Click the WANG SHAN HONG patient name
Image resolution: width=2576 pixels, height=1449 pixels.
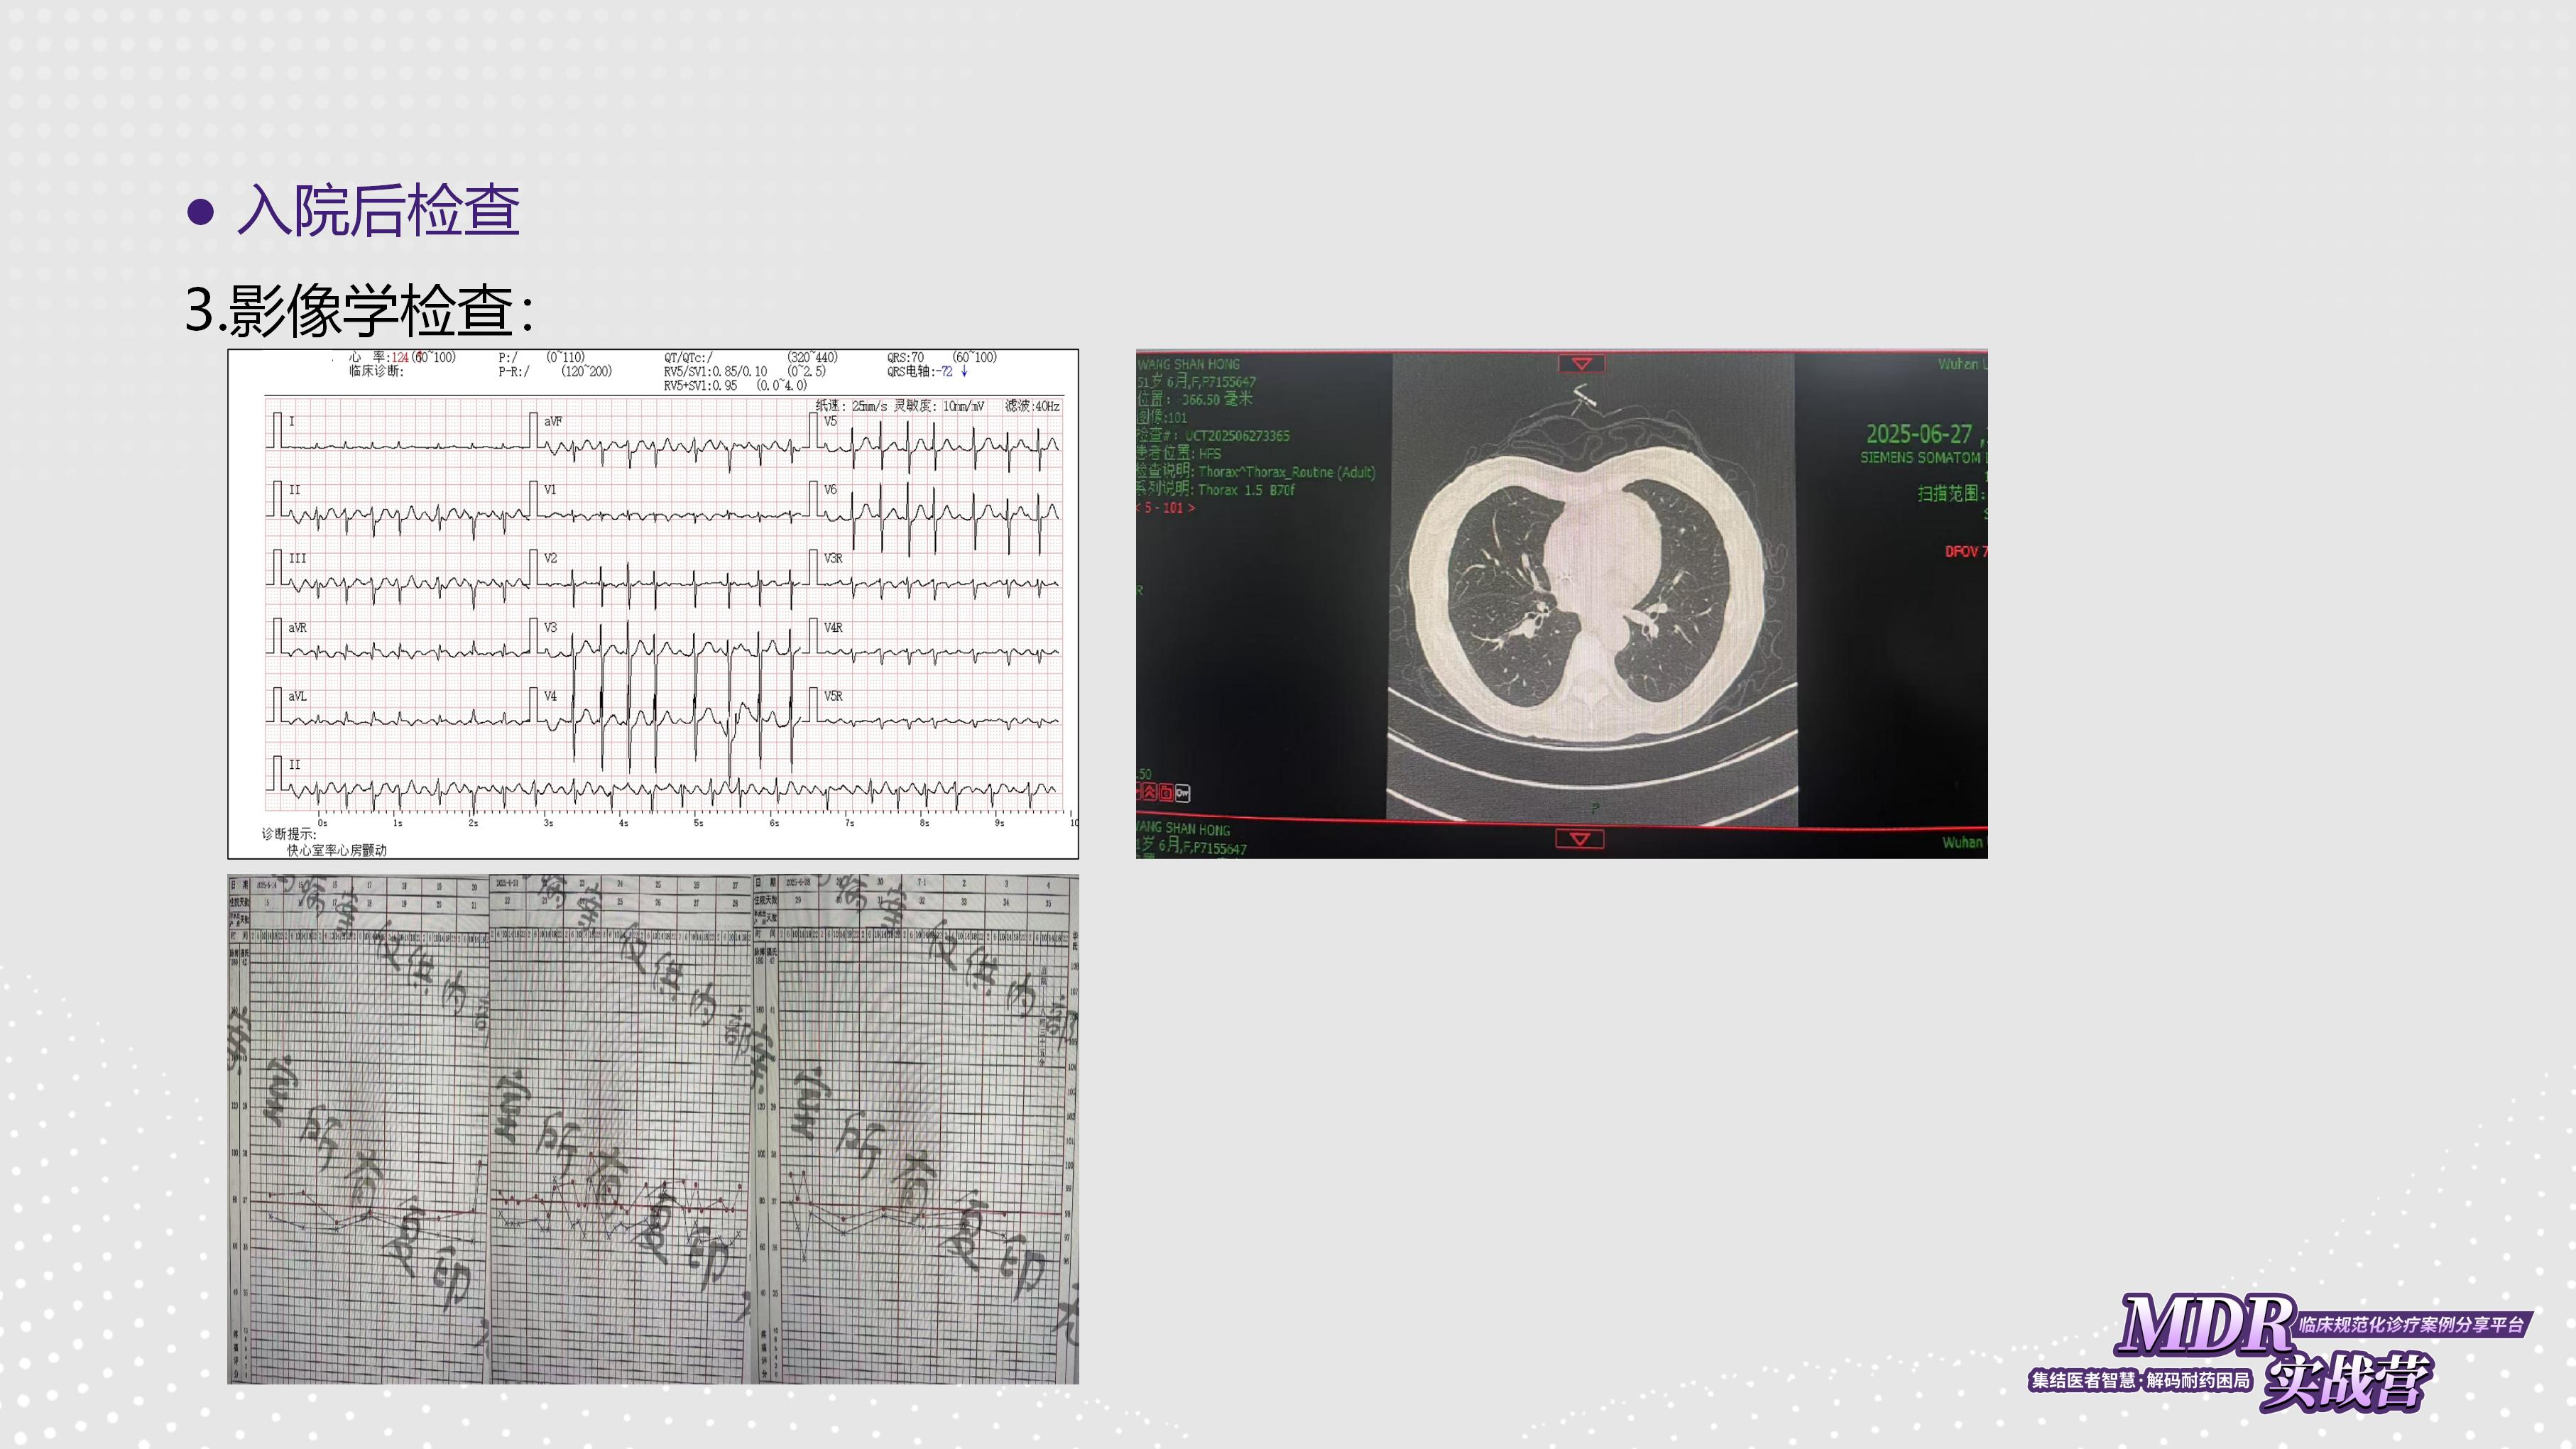pyautogui.click(x=1189, y=364)
